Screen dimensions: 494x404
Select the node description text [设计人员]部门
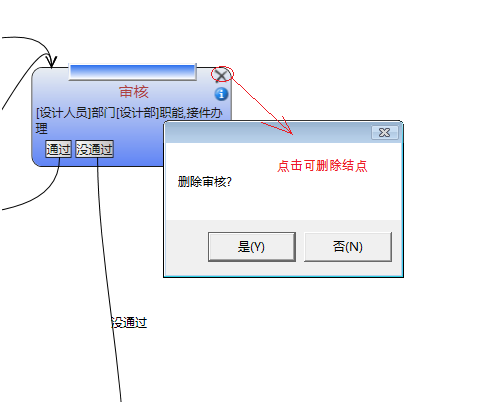(x=75, y=113)
